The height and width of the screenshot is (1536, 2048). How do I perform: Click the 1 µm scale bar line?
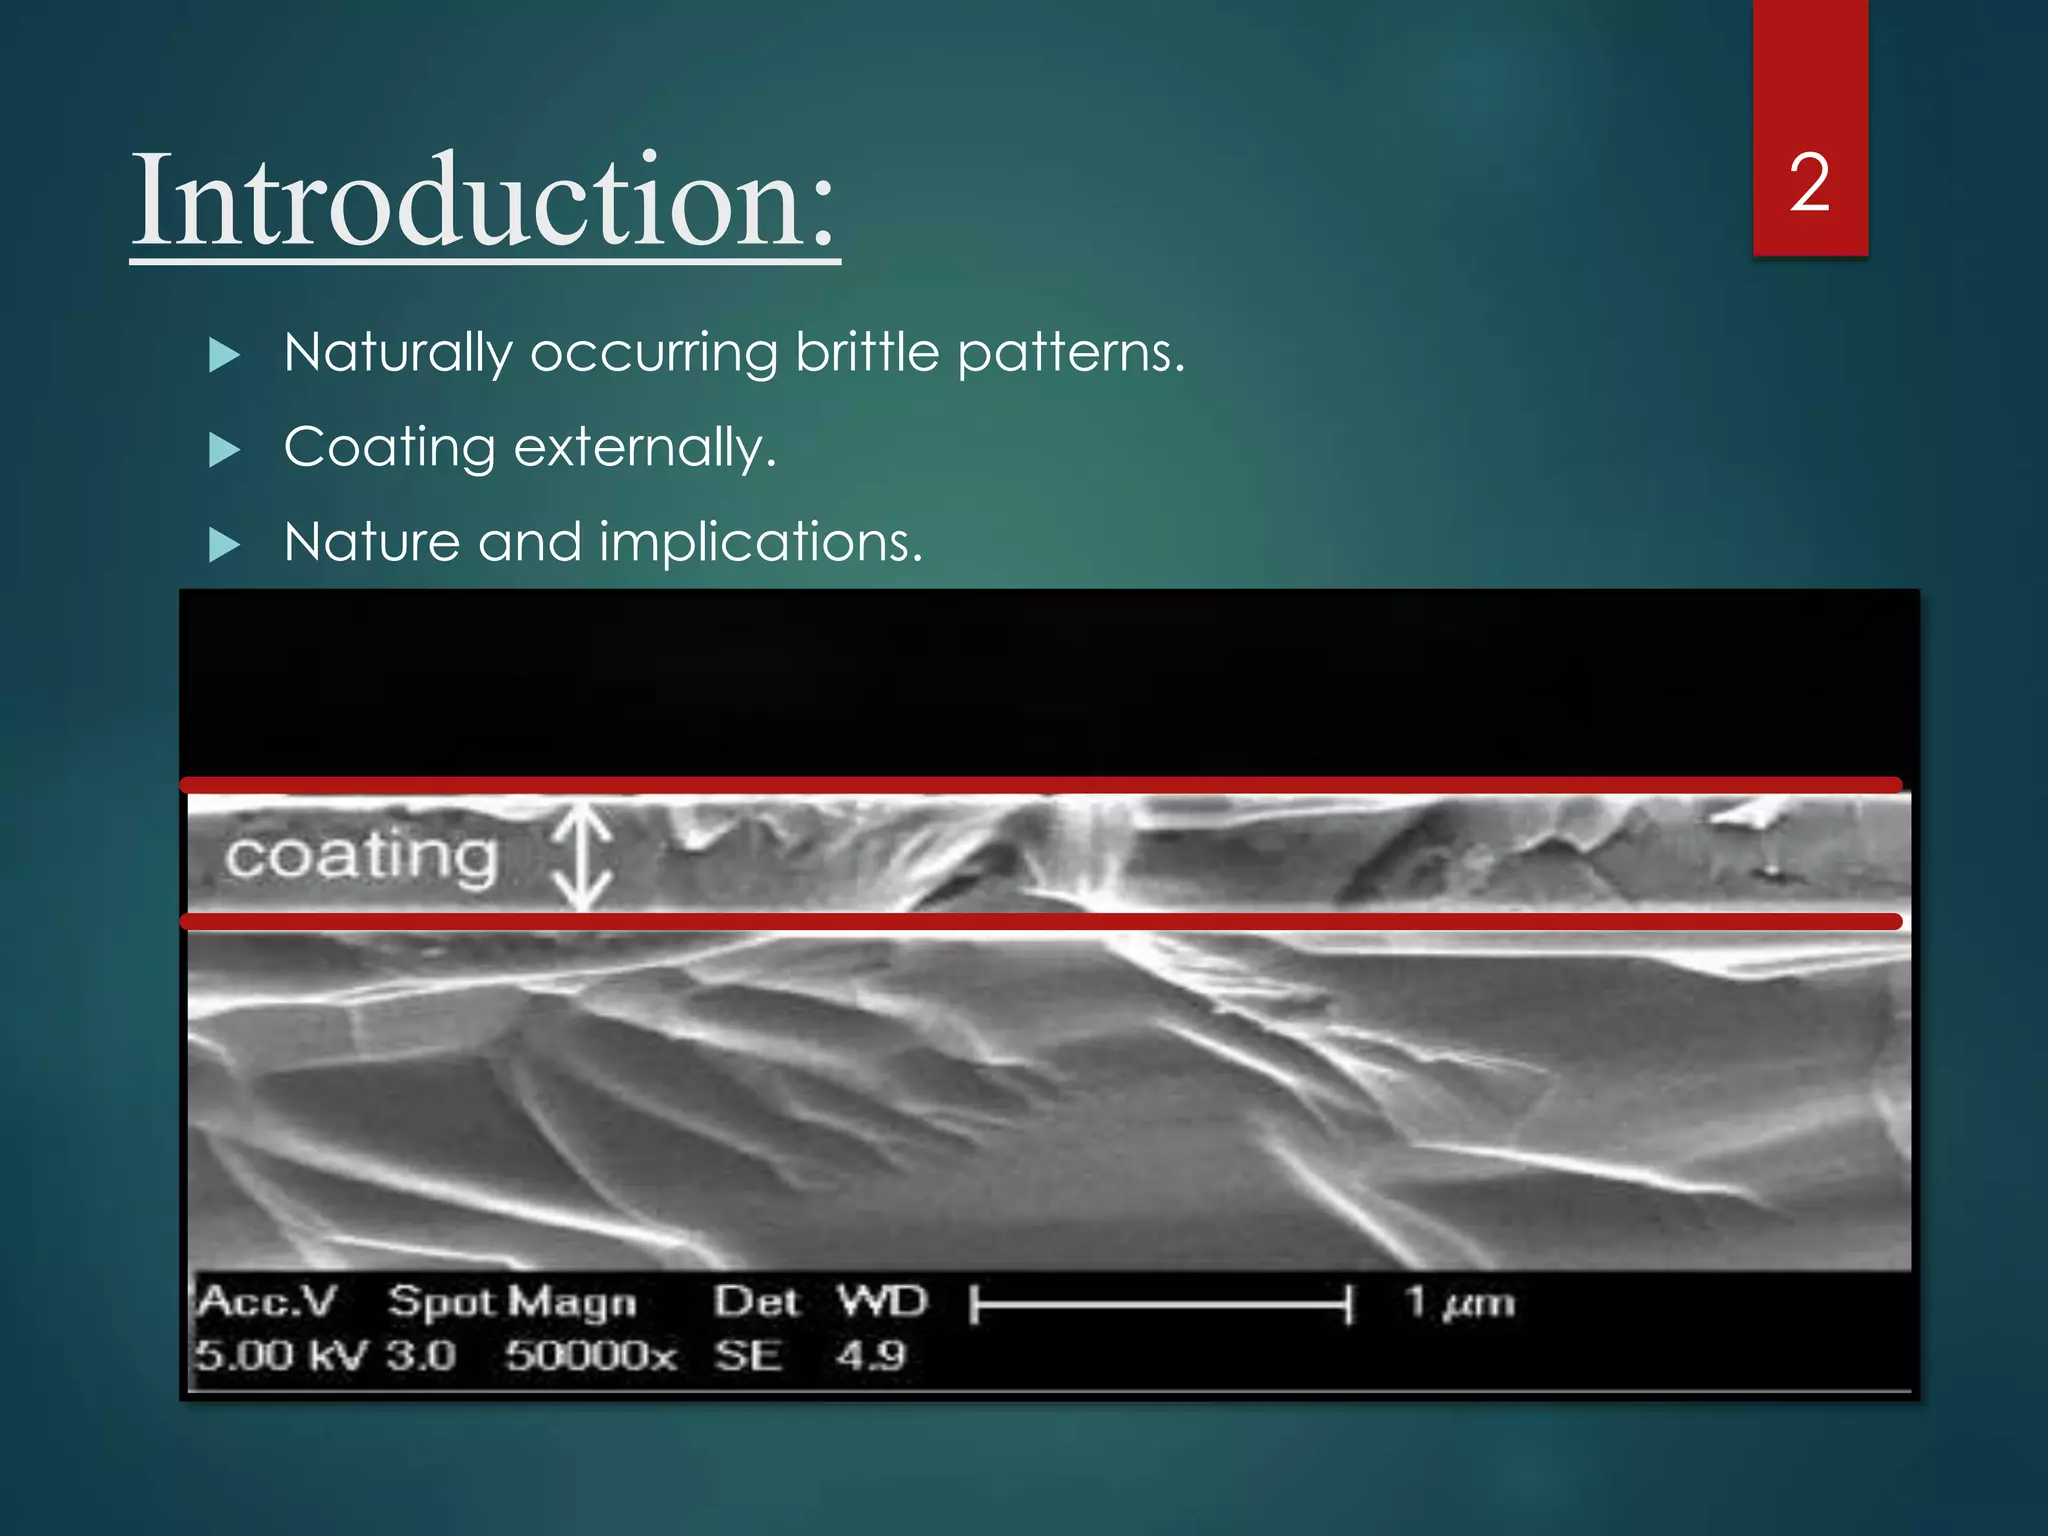tap(1160, 1305)
